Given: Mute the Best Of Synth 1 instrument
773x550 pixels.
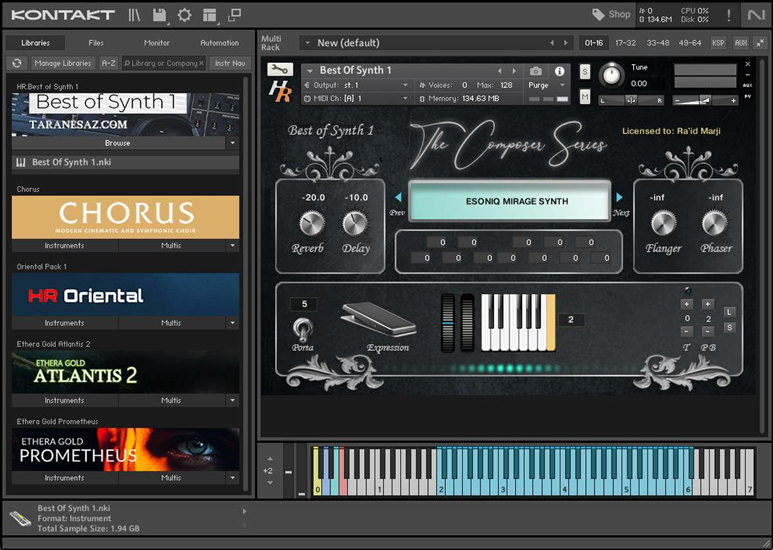Looking at the screenshot, I should 585,97.
